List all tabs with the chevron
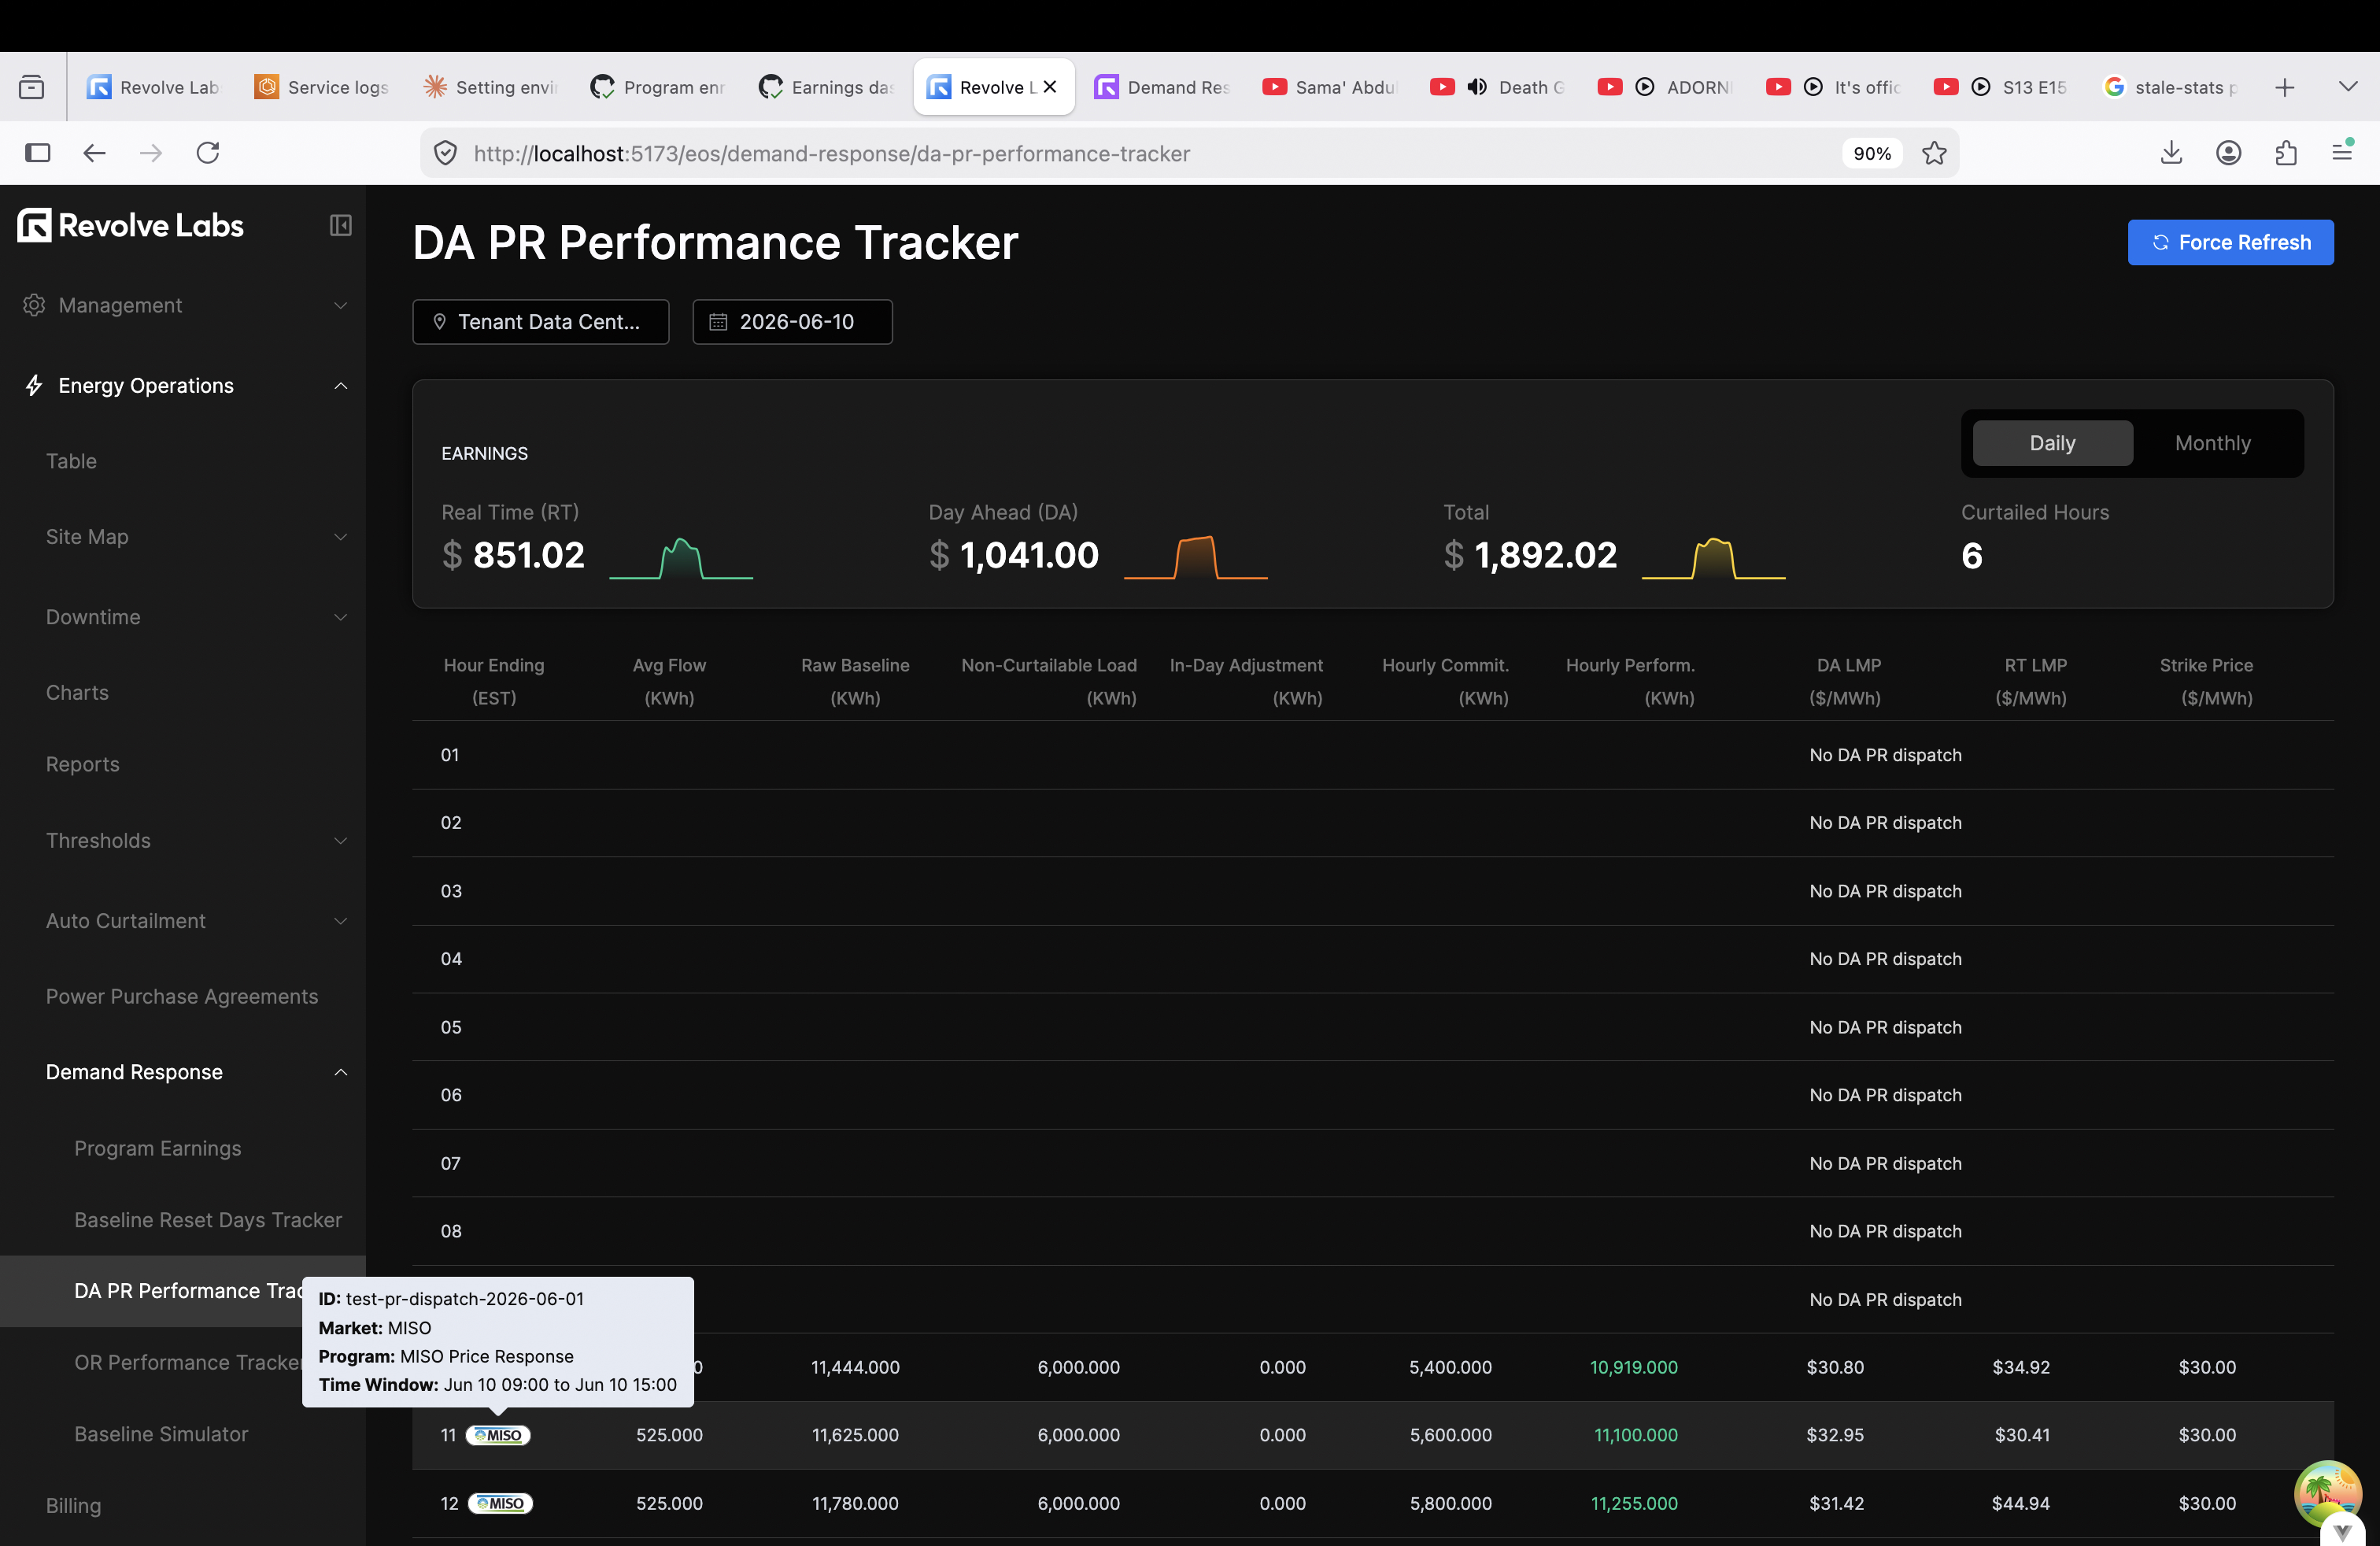The height and width of the screenshot is (1546, 2380). (x=2348, y=87)
